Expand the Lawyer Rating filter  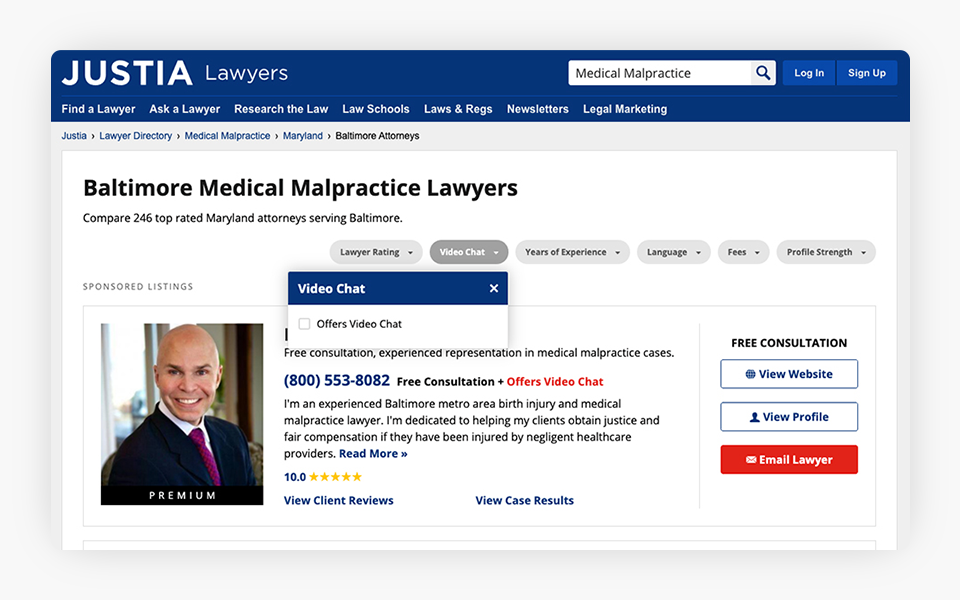376,252
